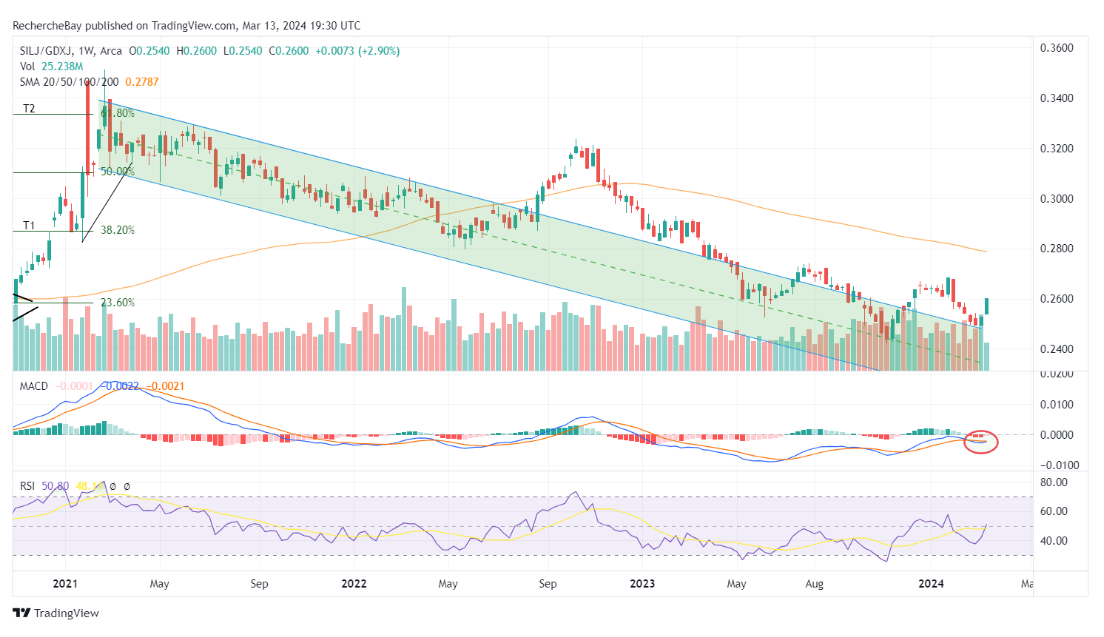1104x637 pixels.
Task: Select the T1 target line label
Action: pos(31,225)
